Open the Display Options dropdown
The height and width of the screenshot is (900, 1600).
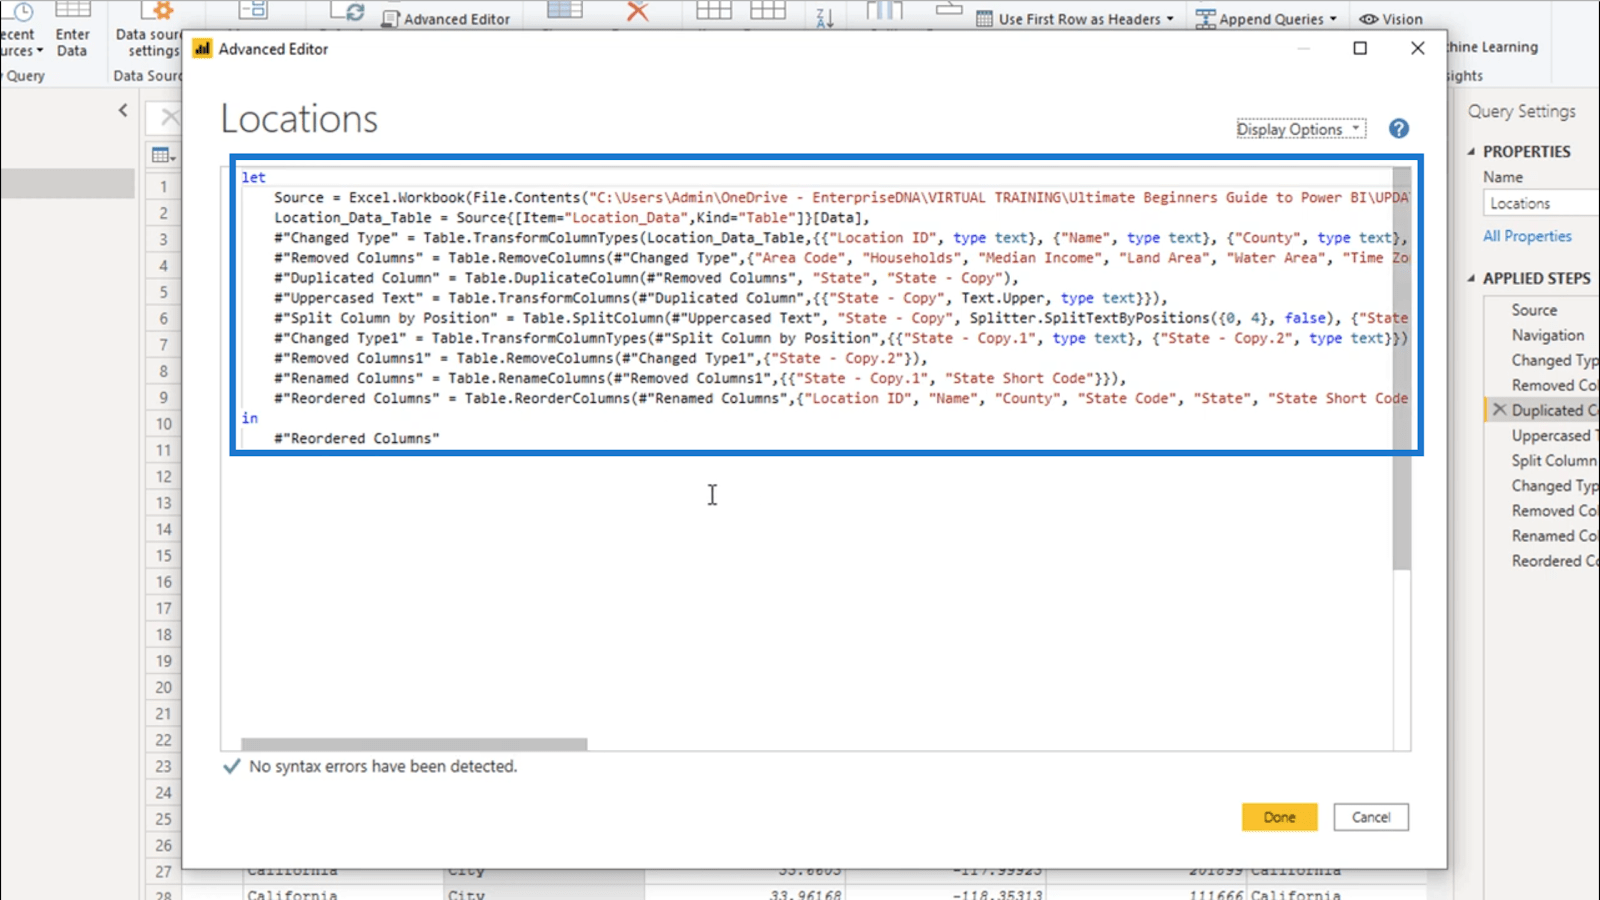[1300, 129]
